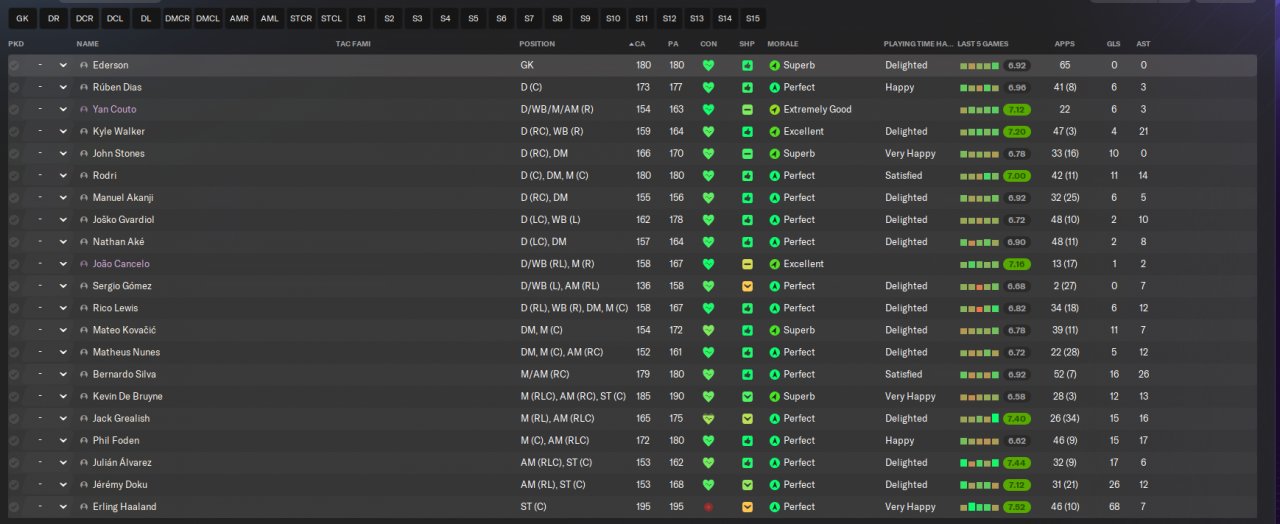The width and height of the screenshot is (1280, 524).
Task: Select the GK position filter
Action: (23, 18)
